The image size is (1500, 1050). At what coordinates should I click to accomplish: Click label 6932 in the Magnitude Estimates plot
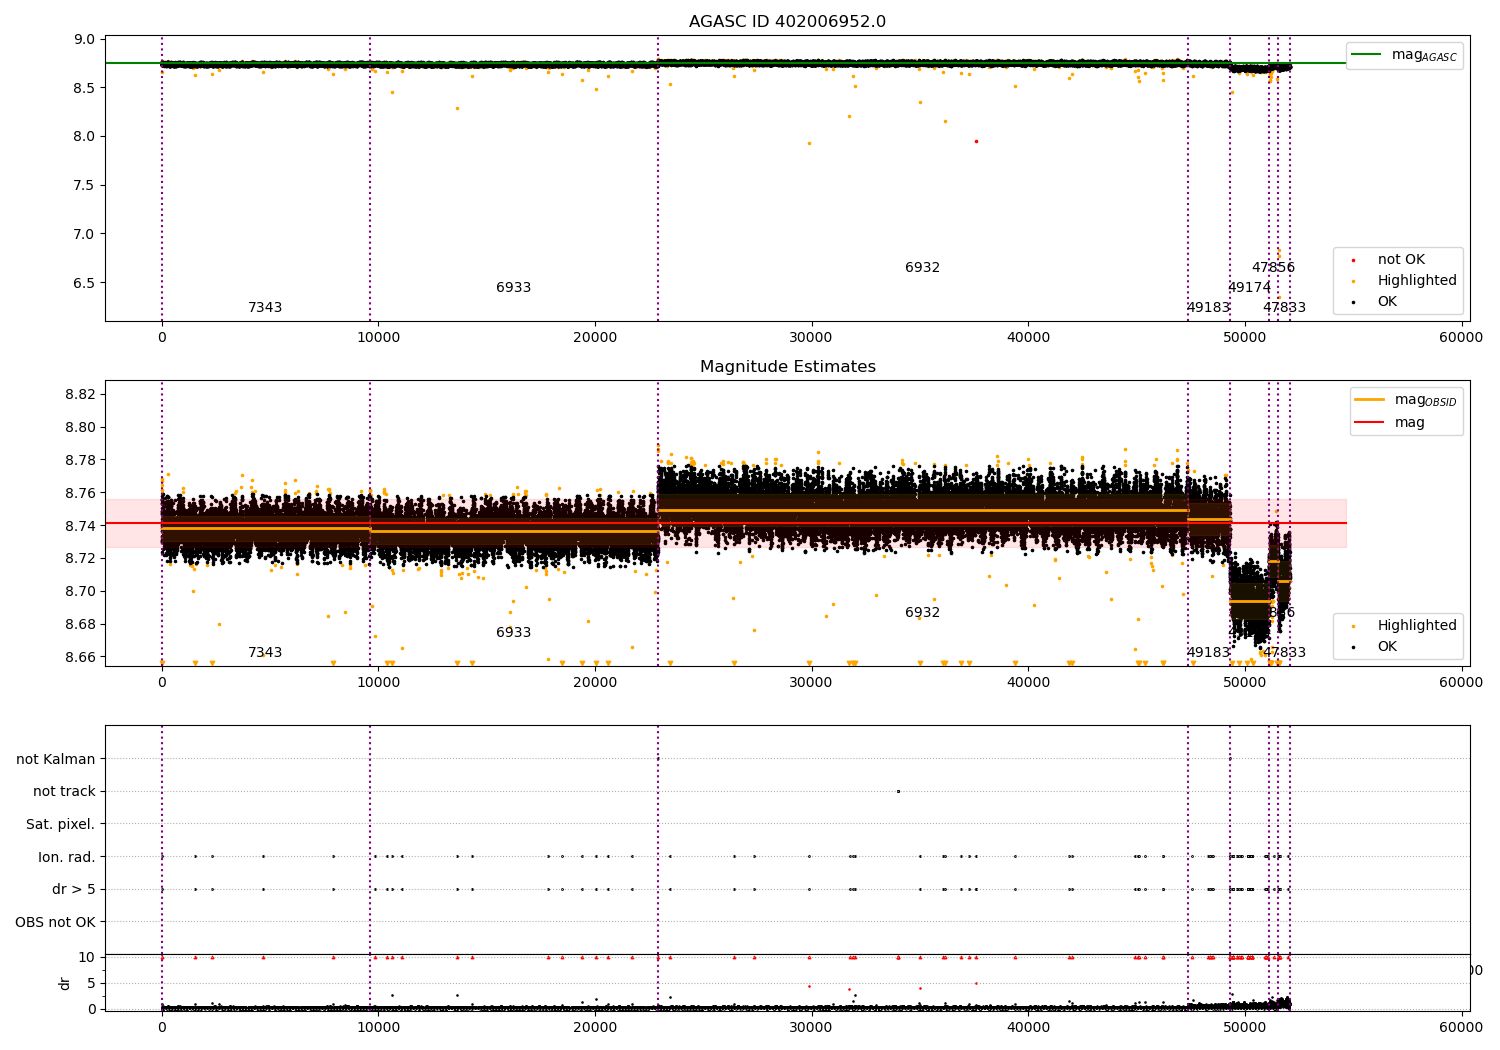click(922, 613)
